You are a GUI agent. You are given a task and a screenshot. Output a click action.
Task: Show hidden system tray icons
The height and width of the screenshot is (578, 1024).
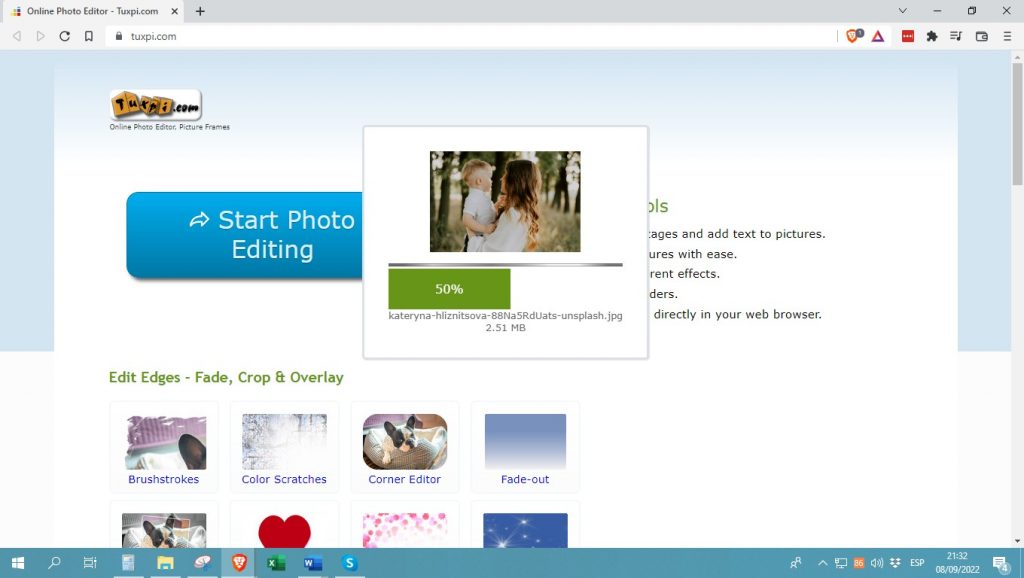click(822, 563)
